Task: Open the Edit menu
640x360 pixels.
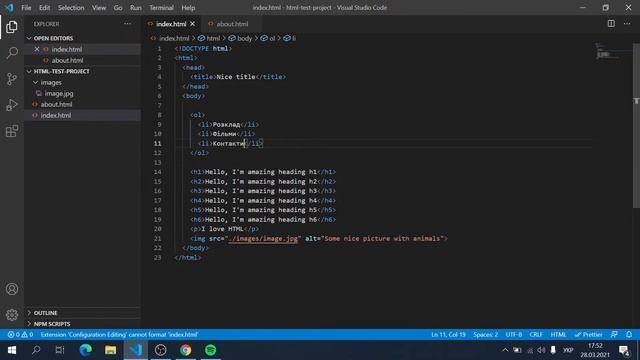Action: click(44, 8)
